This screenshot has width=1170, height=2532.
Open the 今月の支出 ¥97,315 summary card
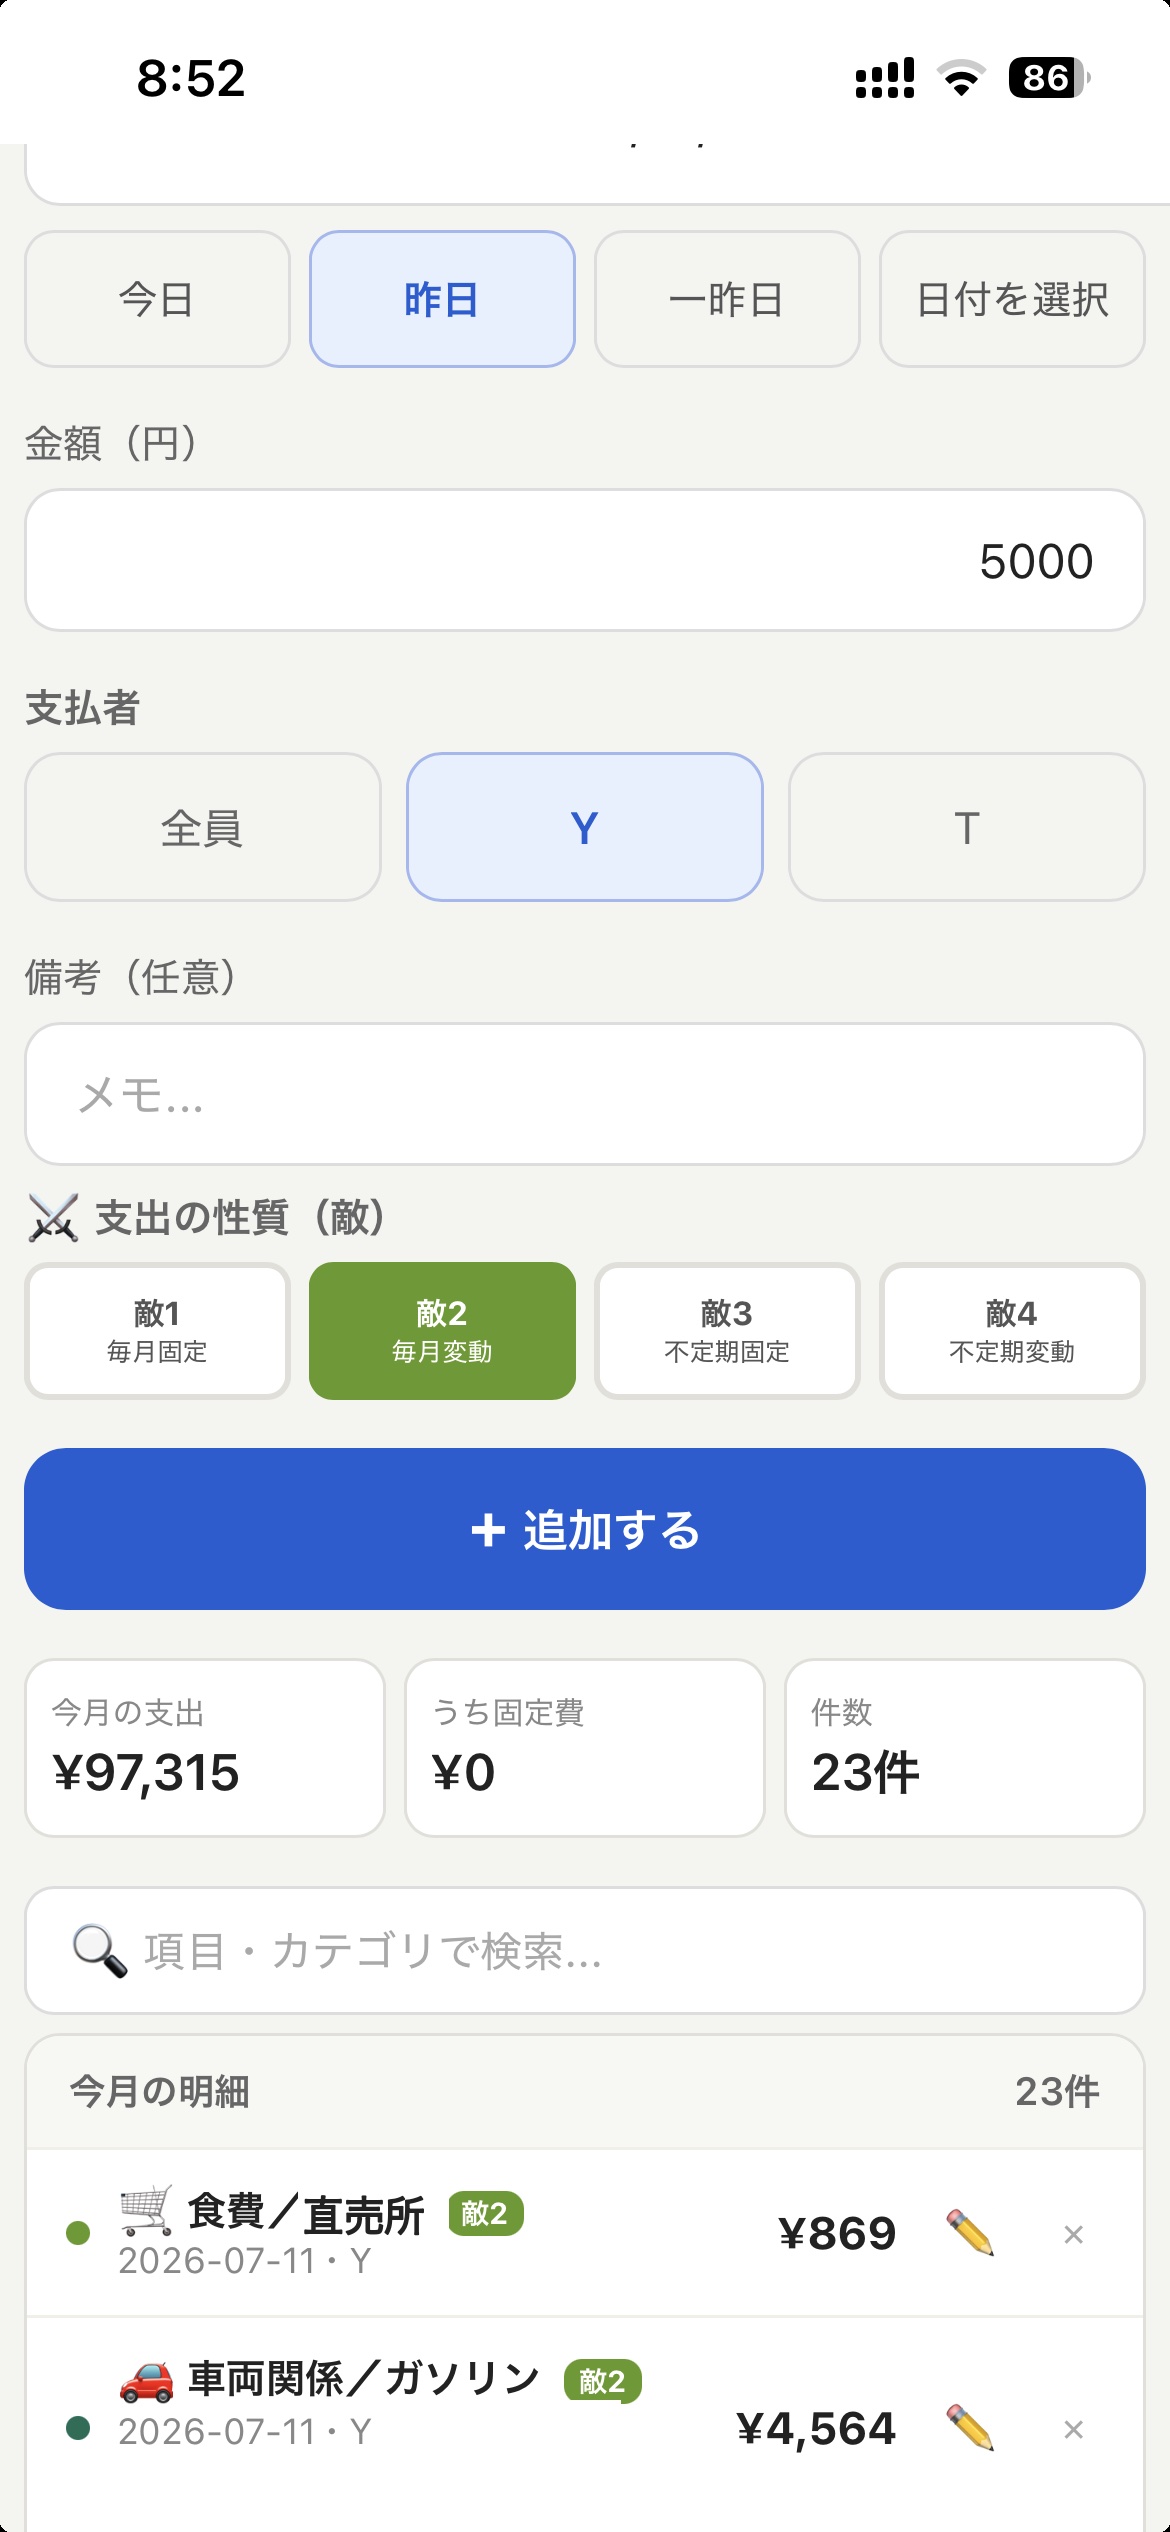click(205, 1748)
